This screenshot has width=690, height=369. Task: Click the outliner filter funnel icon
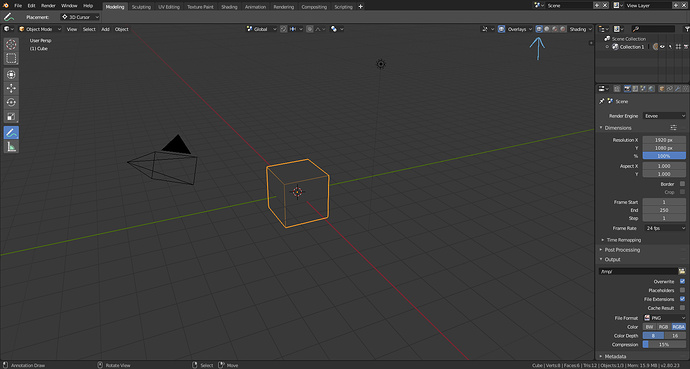coord(686,29)
